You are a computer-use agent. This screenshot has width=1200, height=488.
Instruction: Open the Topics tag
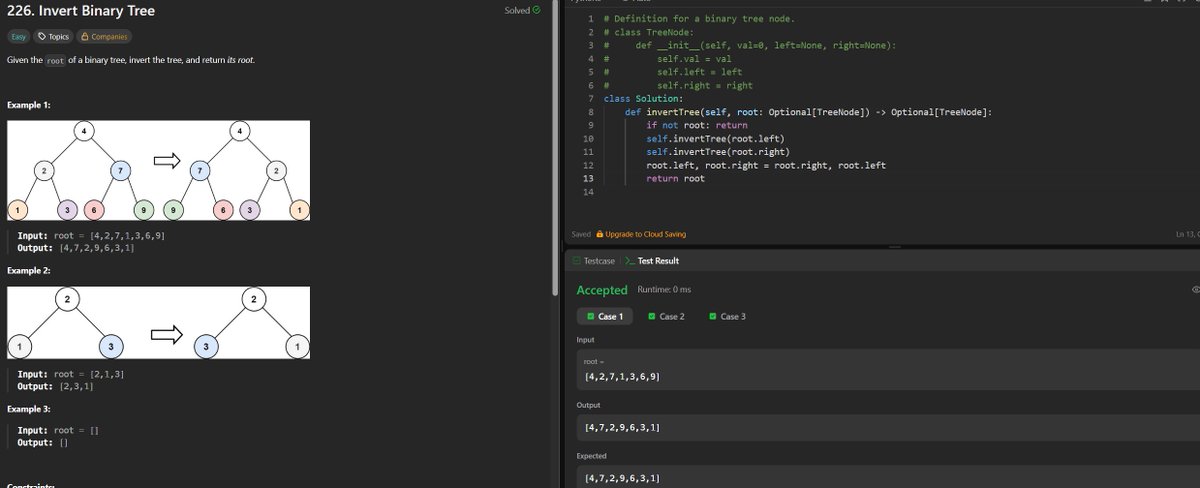click(x=53, y=36)
